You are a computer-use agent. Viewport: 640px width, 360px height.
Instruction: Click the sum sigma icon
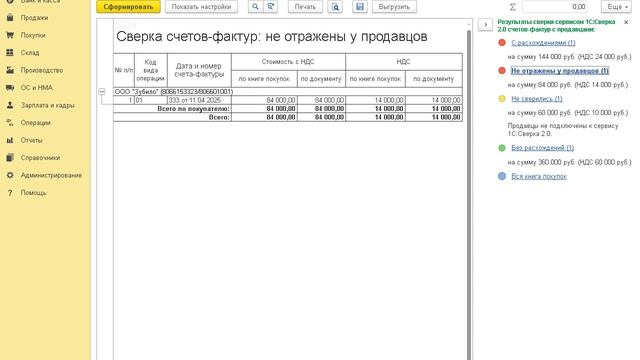pyautogui.click(x=513, y=7)
